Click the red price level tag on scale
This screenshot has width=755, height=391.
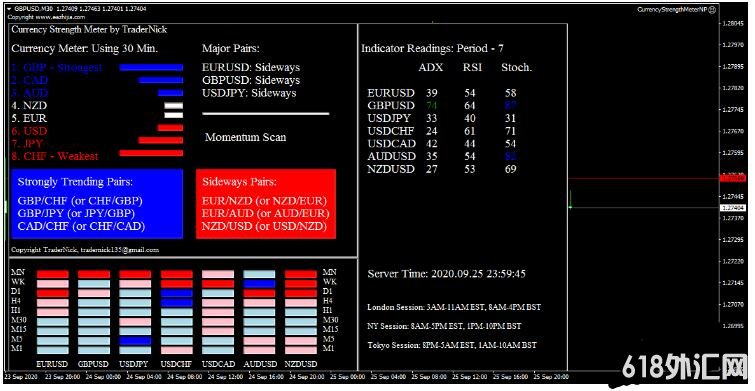click(x=732, y=178)
